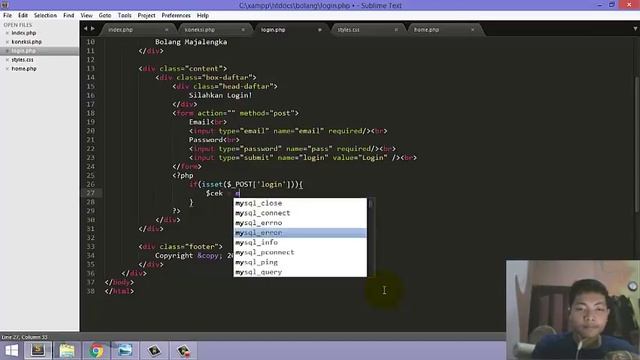Click the tab scroll left arrow

(x=85, y=29)
